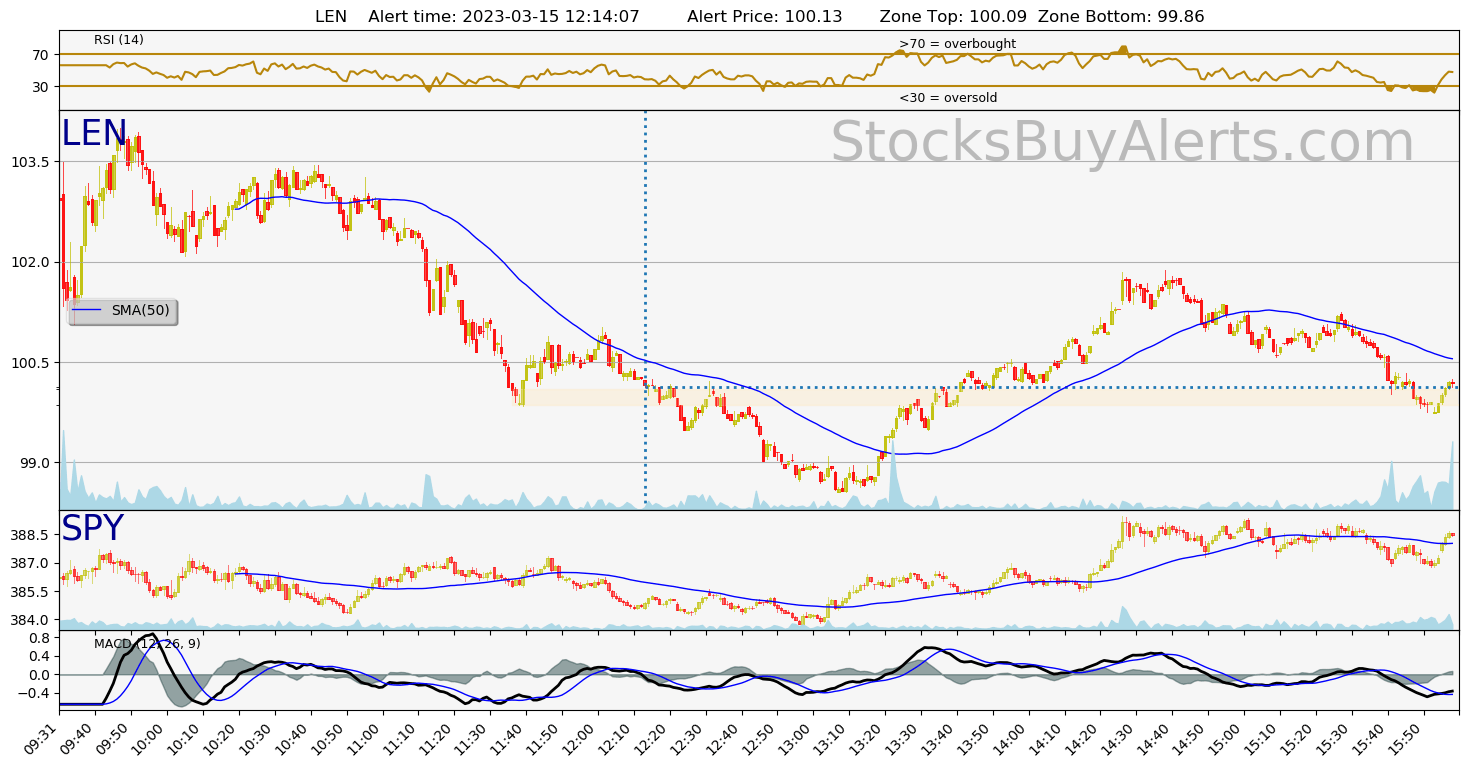
Task: Click the MACD 0.4 axis label
Action: pos(40,656)
